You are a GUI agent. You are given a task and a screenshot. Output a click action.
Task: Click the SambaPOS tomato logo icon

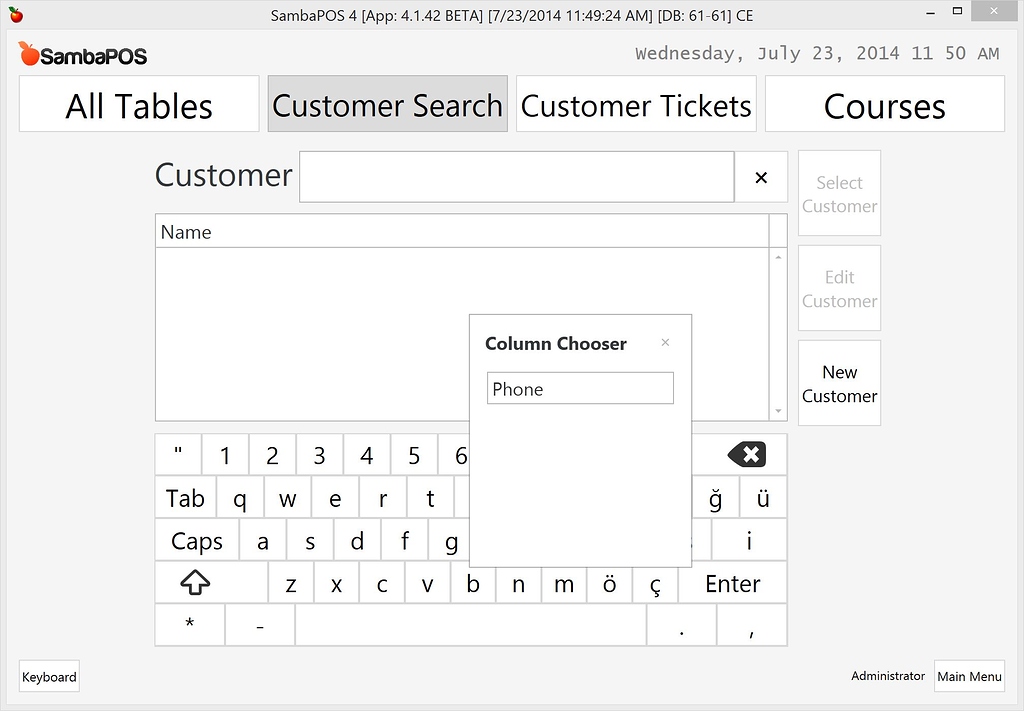coord(27,52)
